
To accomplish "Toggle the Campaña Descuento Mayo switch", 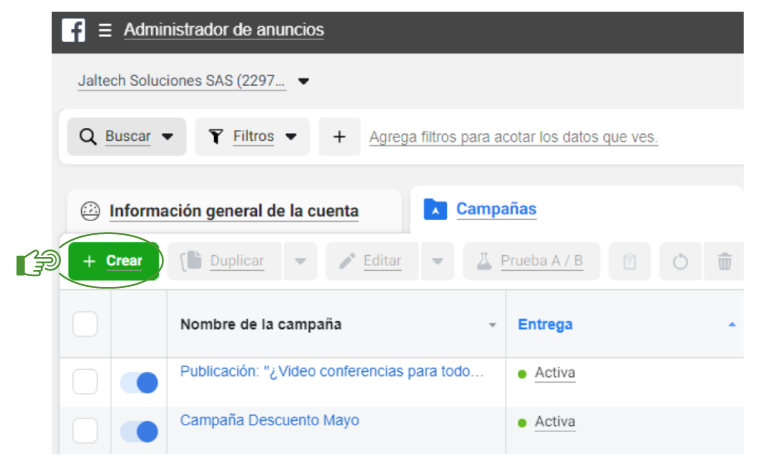I will click(139, 431).
